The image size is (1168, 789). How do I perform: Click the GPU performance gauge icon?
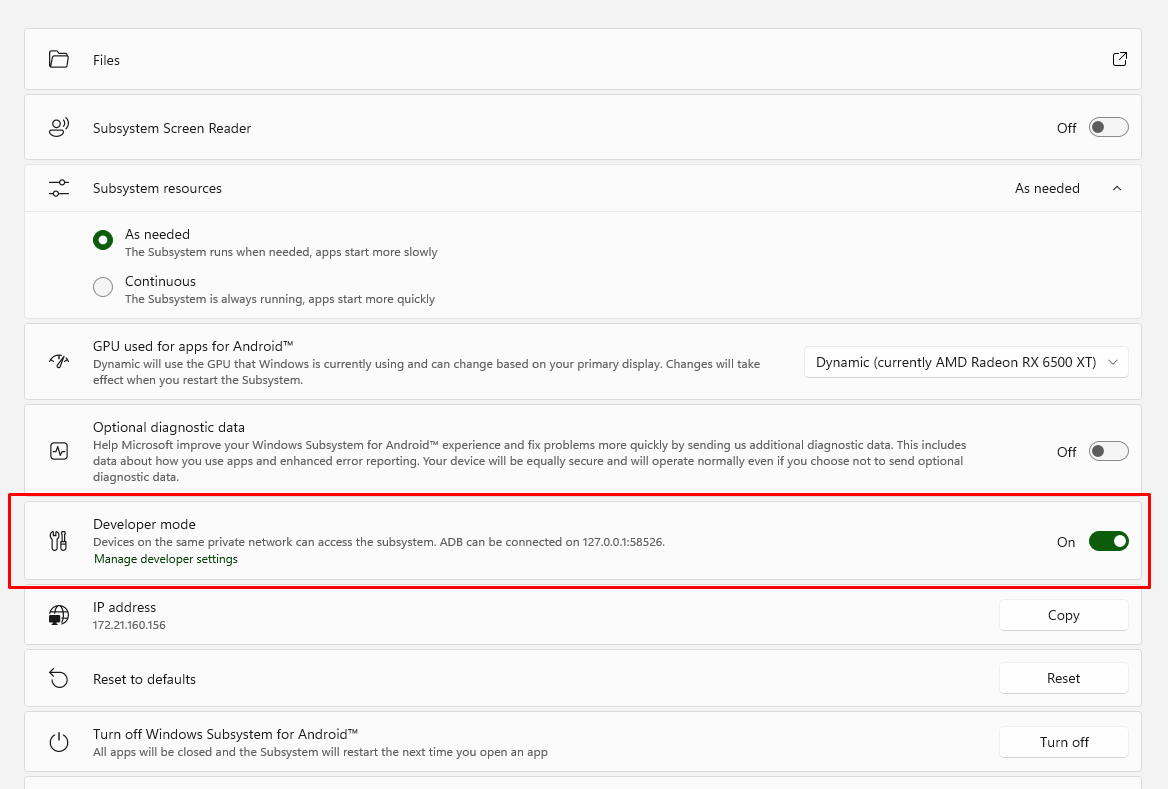(59, 362)
